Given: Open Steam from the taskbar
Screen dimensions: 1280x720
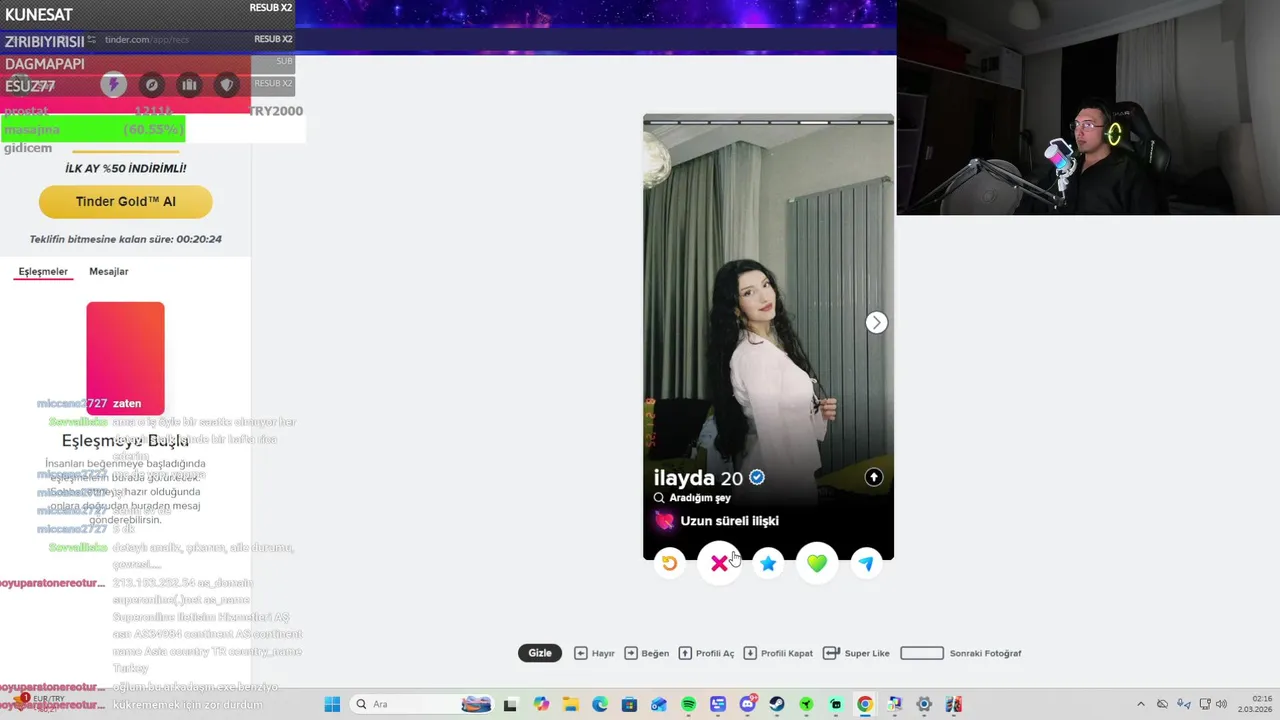Looking at the screenshot, I should coord(777,704).
